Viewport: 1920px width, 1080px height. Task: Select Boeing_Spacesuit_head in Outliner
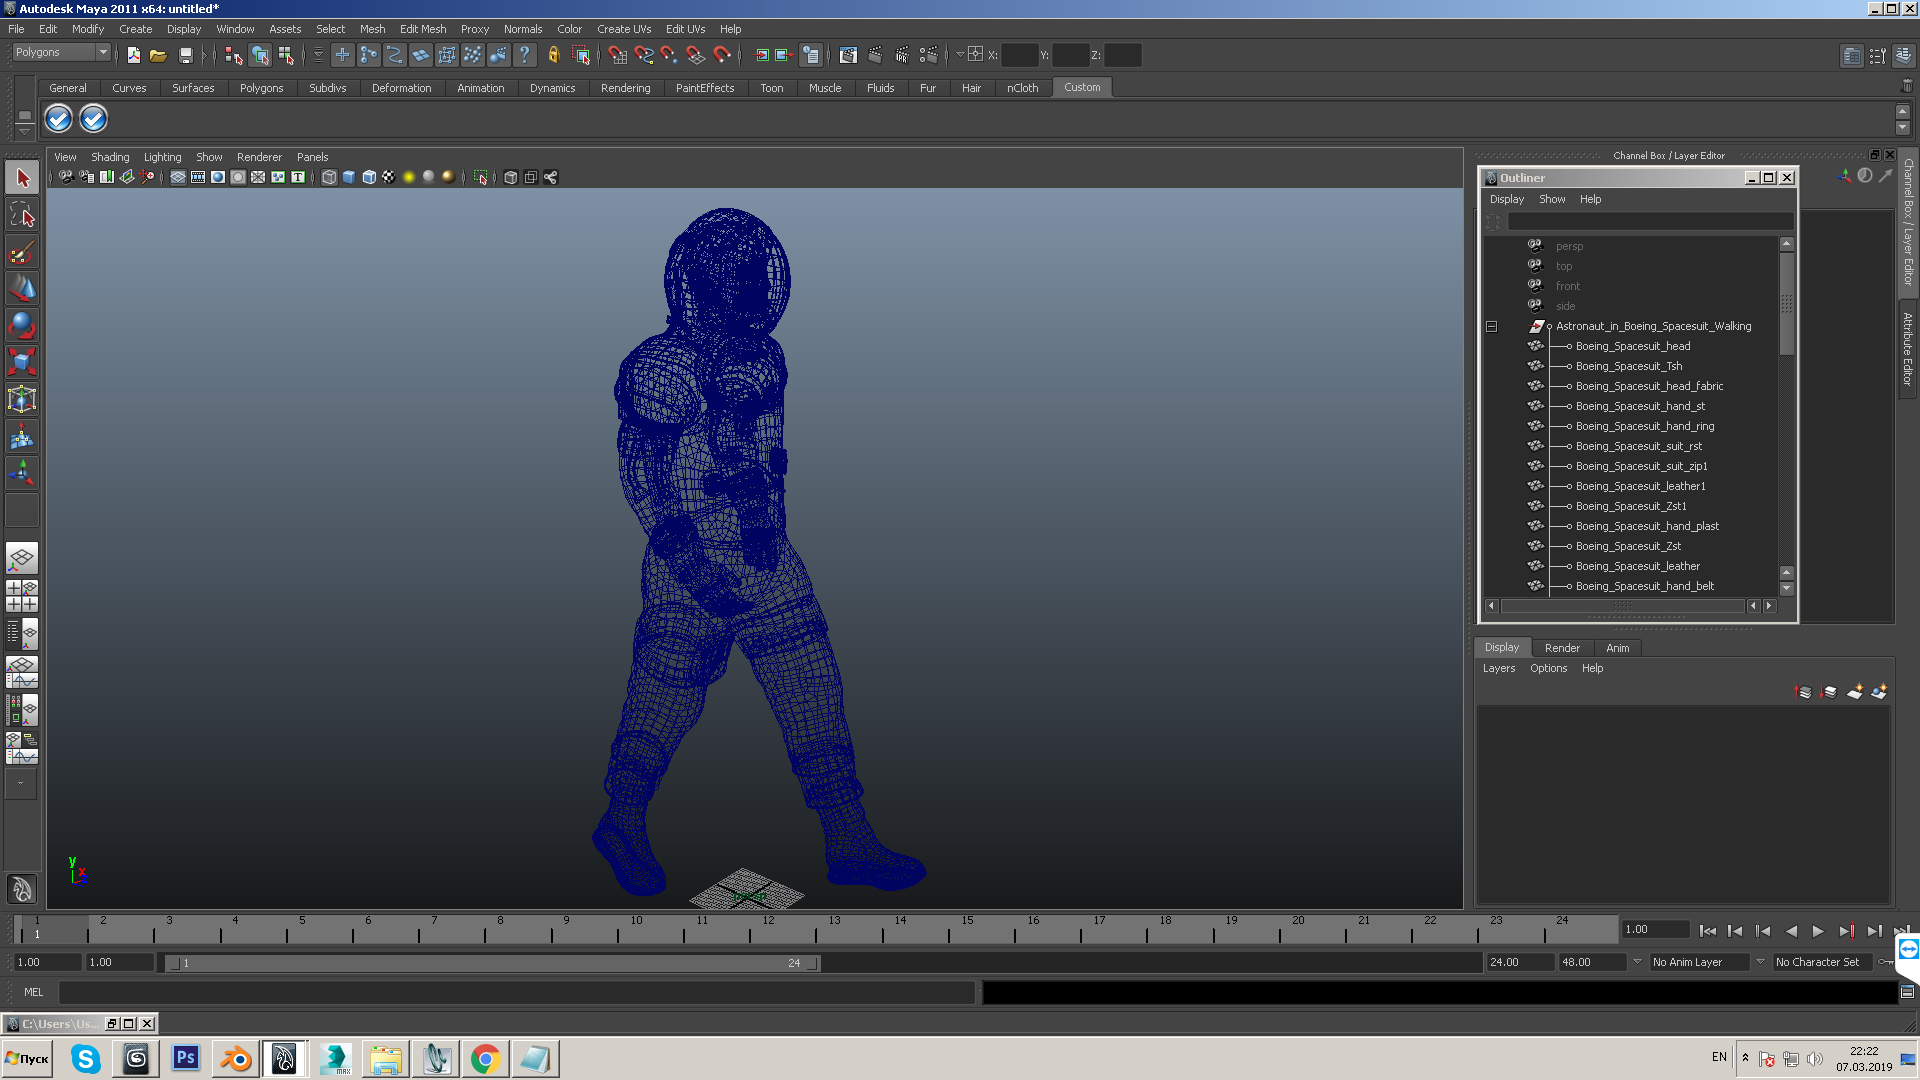click(1633, 346)
